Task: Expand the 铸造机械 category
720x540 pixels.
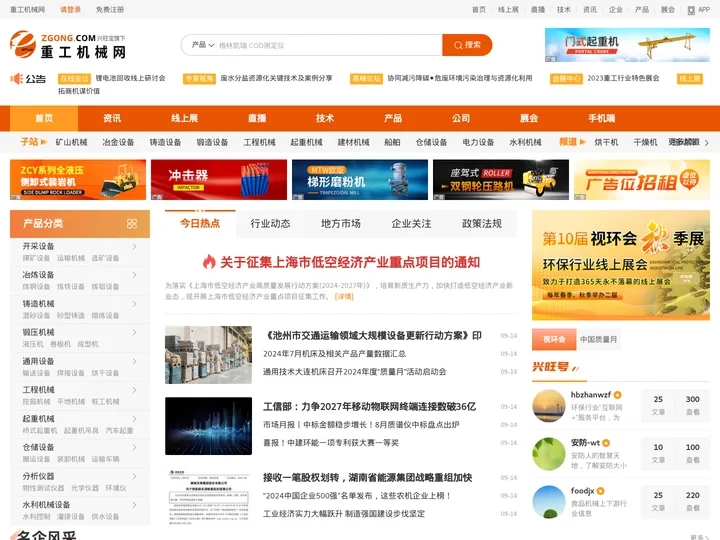Action: (135, 304)
